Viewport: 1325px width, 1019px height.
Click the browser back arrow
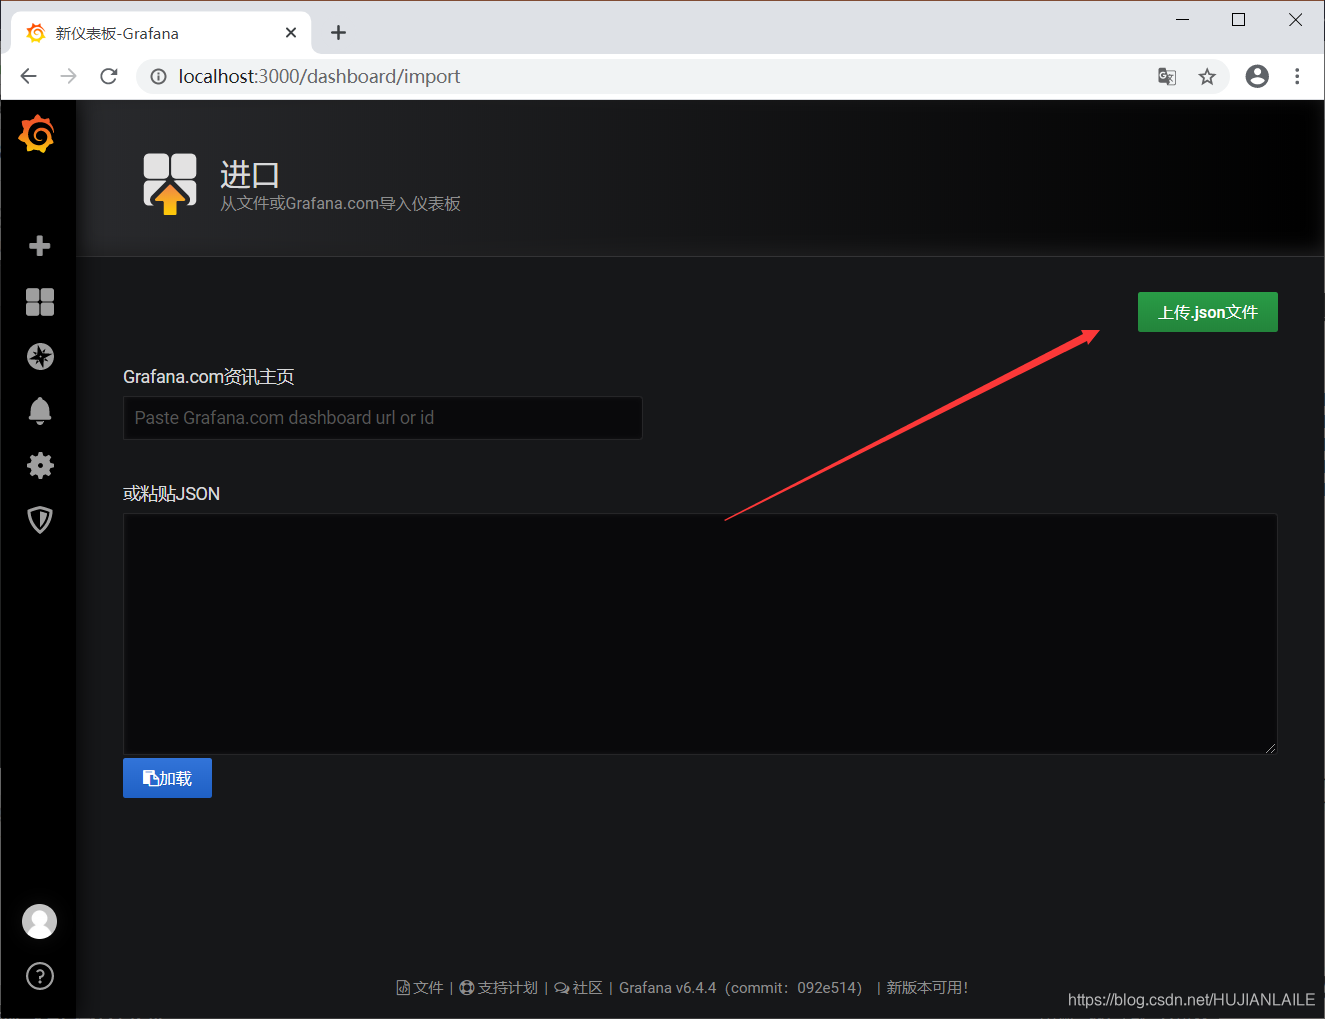tap(28, 76)
